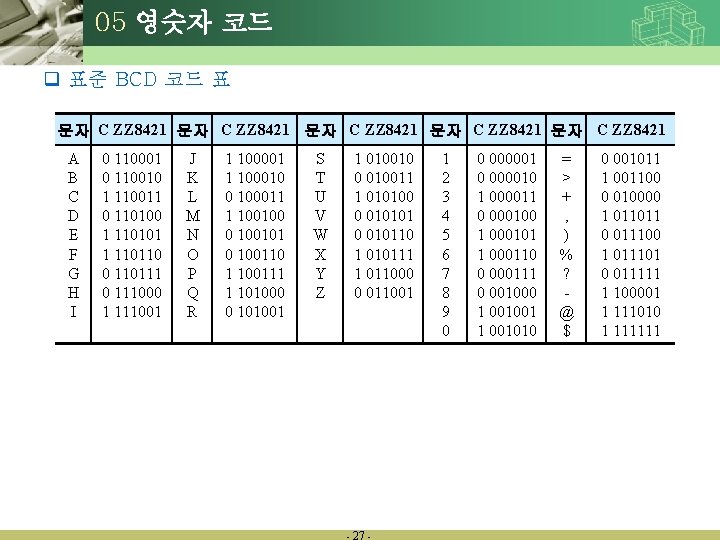The width and height of the screenshot is (720, 540).
Task: Click the letter G in the table
Action: point(73,274)
